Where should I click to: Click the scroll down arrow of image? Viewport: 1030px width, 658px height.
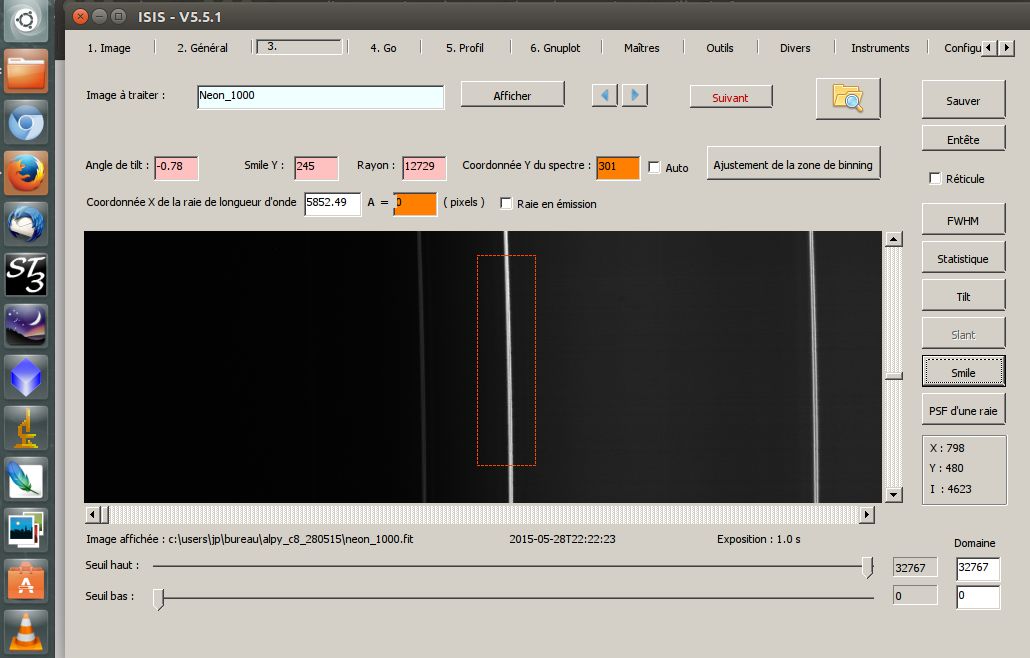tap(893, 494)
